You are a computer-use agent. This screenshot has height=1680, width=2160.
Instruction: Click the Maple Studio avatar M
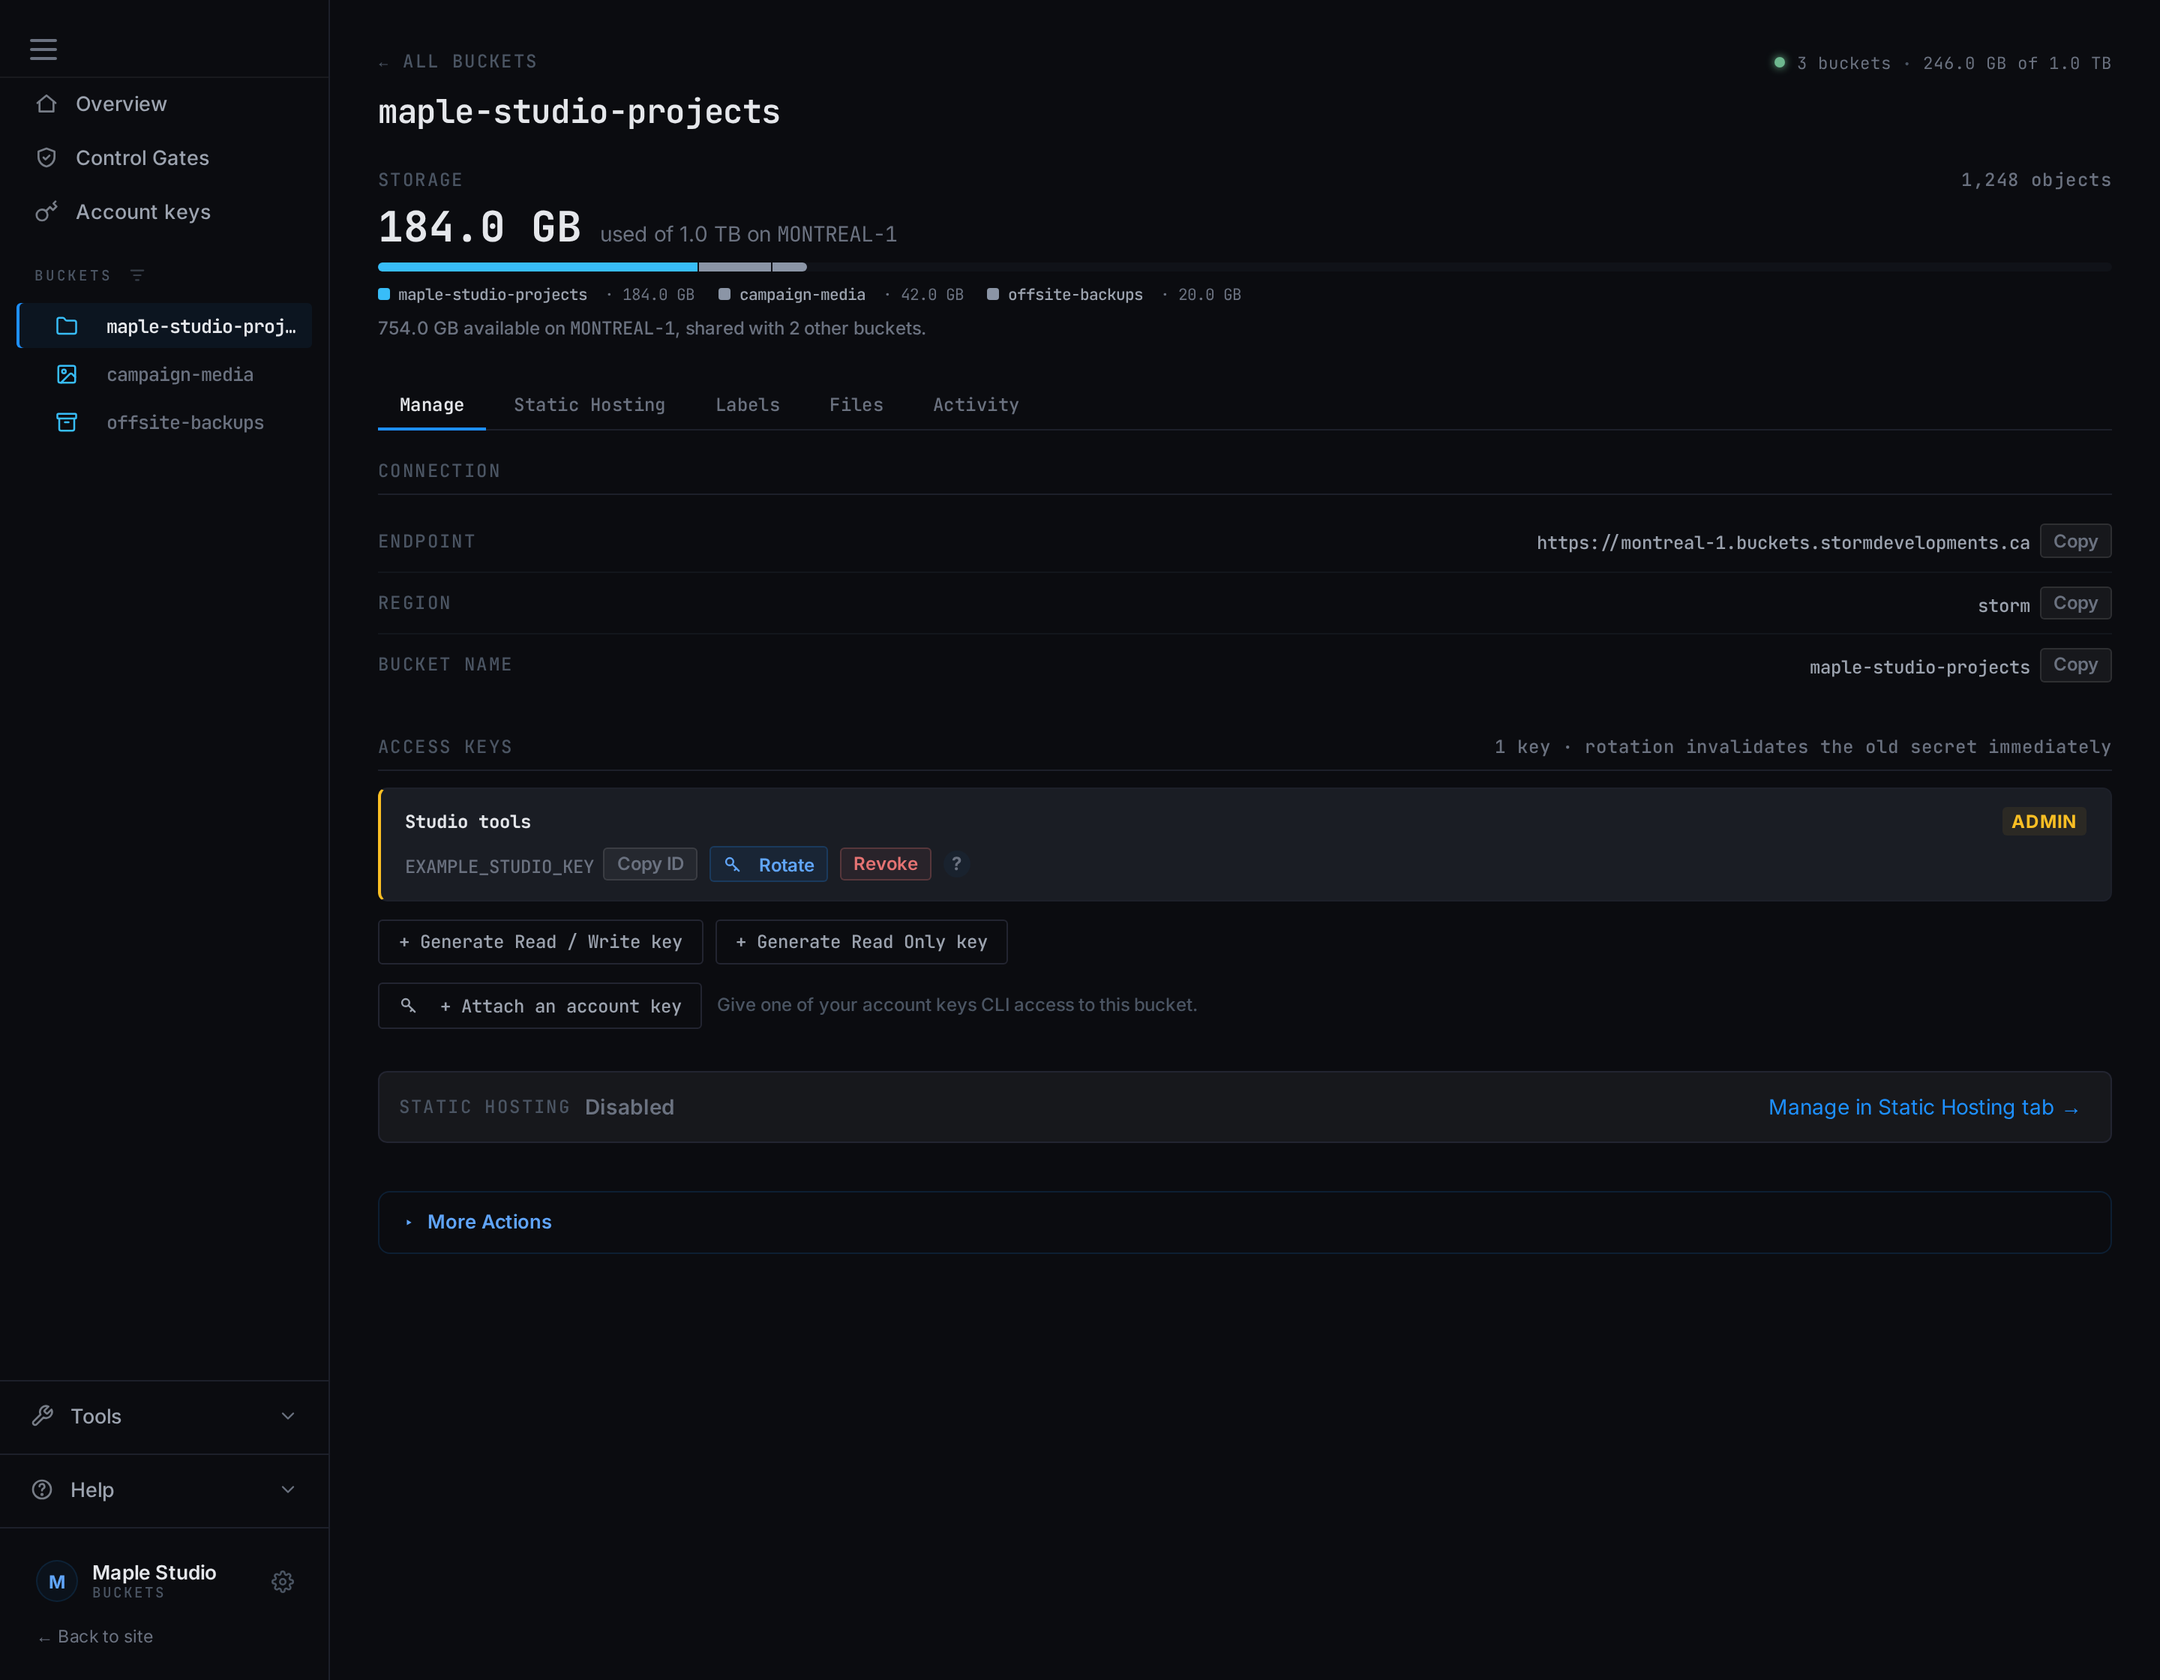point(57,1581)
